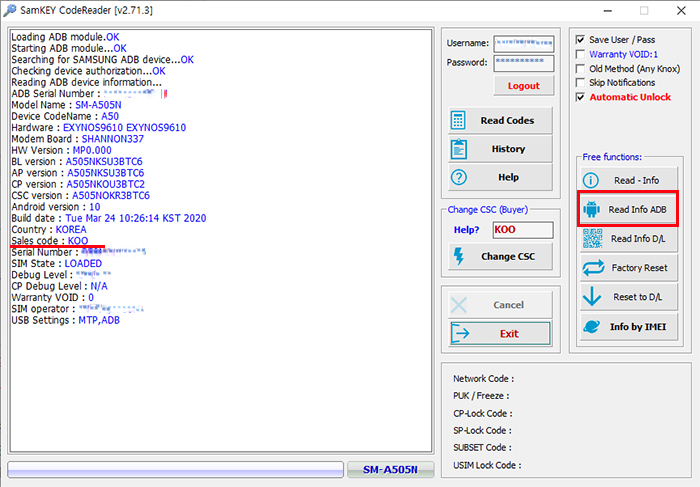Click the CP-Lock Code : label
The height and width of the screenshot is (487, 700).
coord(483,414)
